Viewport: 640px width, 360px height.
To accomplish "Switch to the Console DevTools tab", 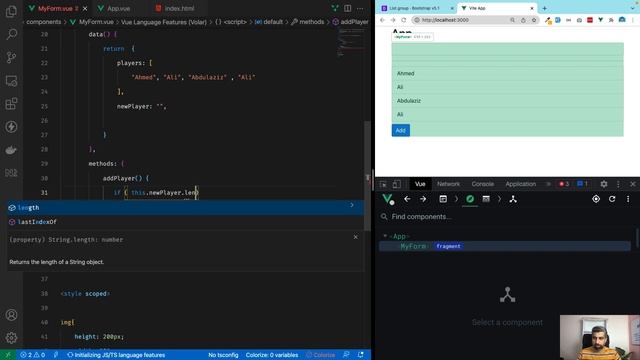I will (x=482, y=184).
